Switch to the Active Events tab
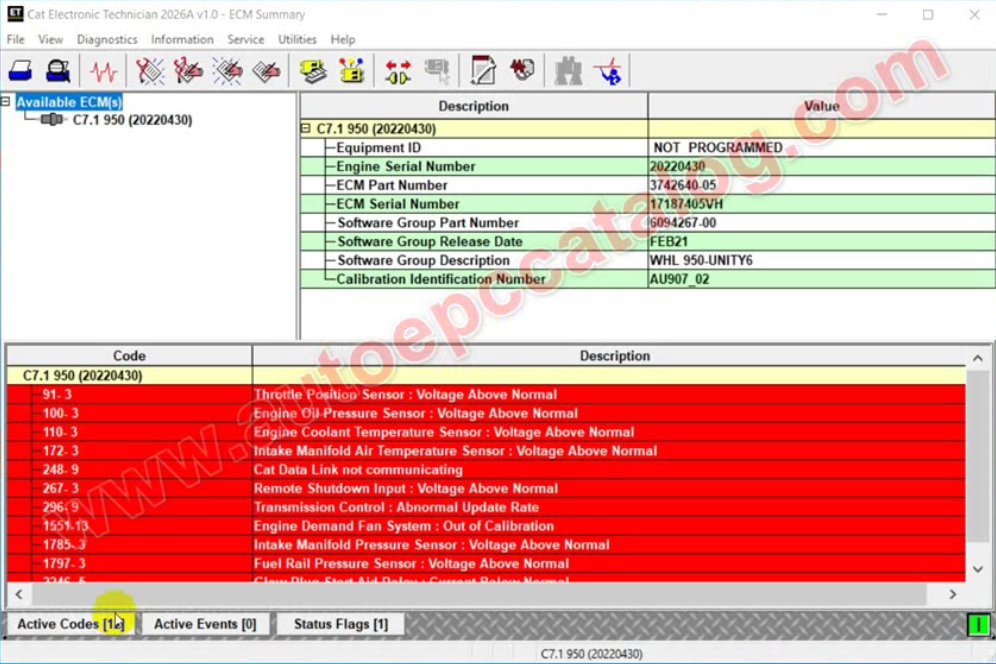This screenshot has height=664, width=996. [205, 624]
